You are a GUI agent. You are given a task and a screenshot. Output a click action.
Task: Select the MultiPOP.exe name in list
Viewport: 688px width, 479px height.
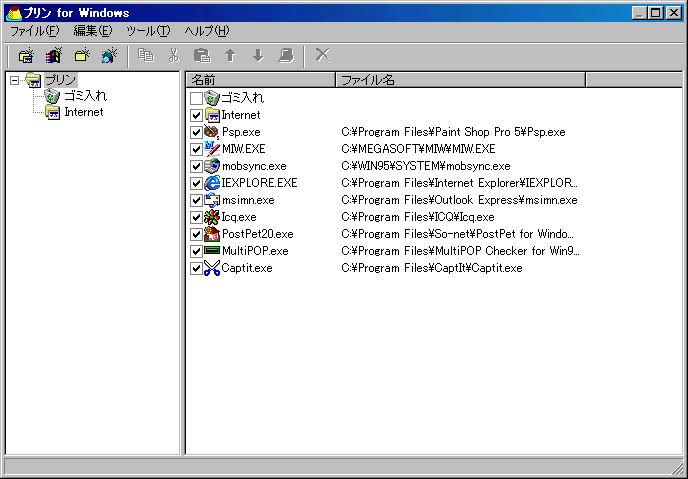point(255,251)
